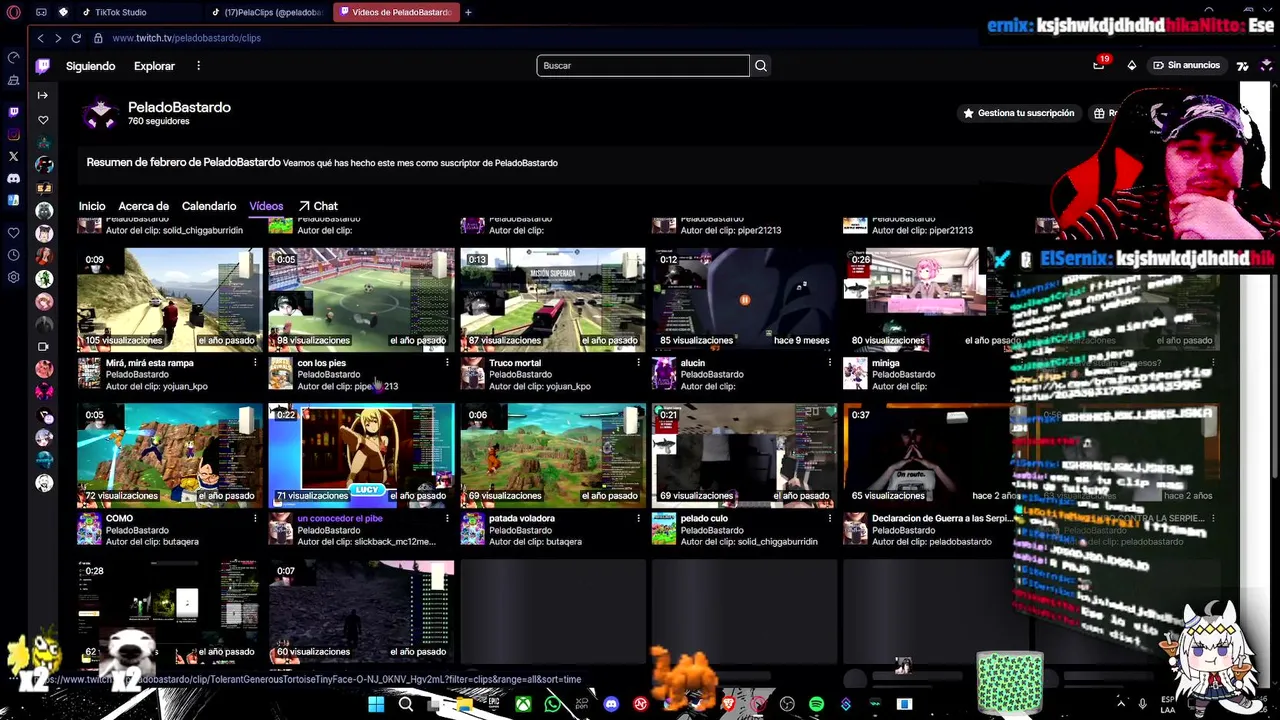Viewport: 1280px width, 720px height.
Task: Open Twitch notifications inbox with badge
Action: click(x=1099, y=65)
